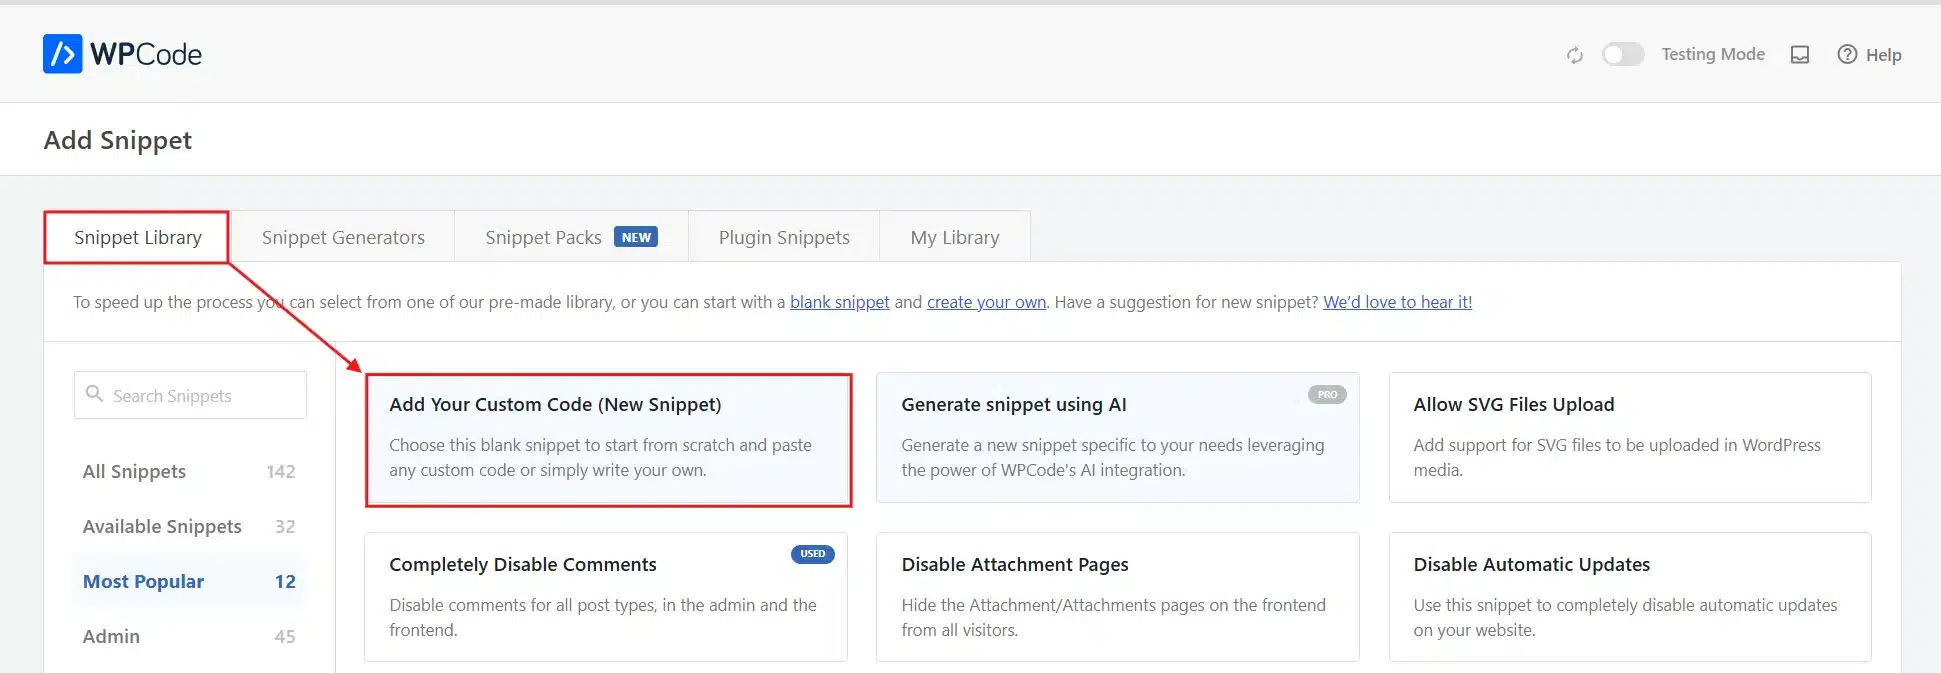Select the Most Popular category

[x=189, y=581]
